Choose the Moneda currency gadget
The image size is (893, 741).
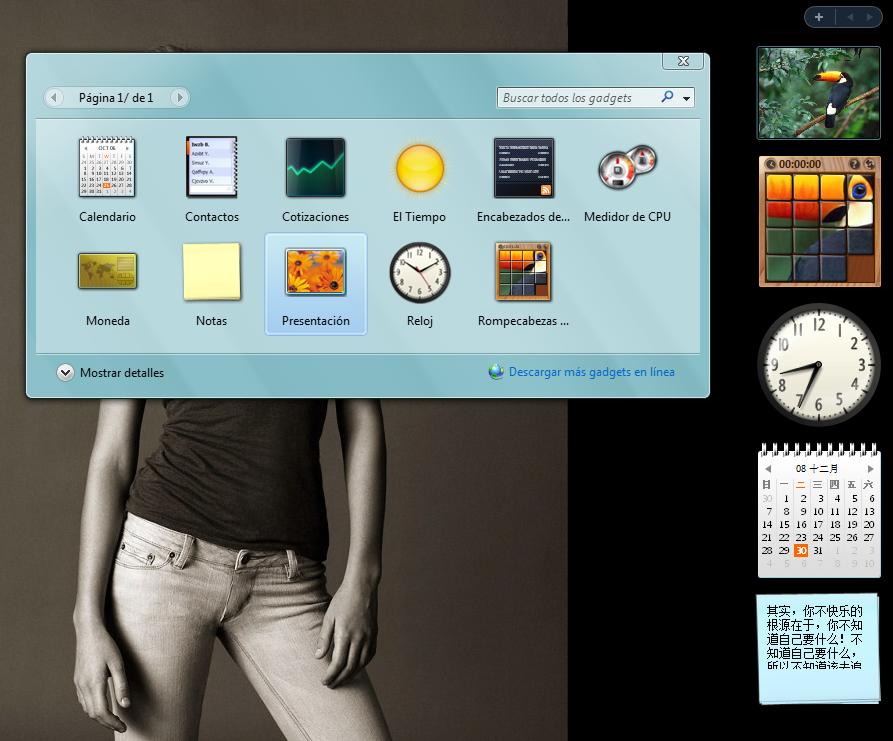tap(107, 271)
